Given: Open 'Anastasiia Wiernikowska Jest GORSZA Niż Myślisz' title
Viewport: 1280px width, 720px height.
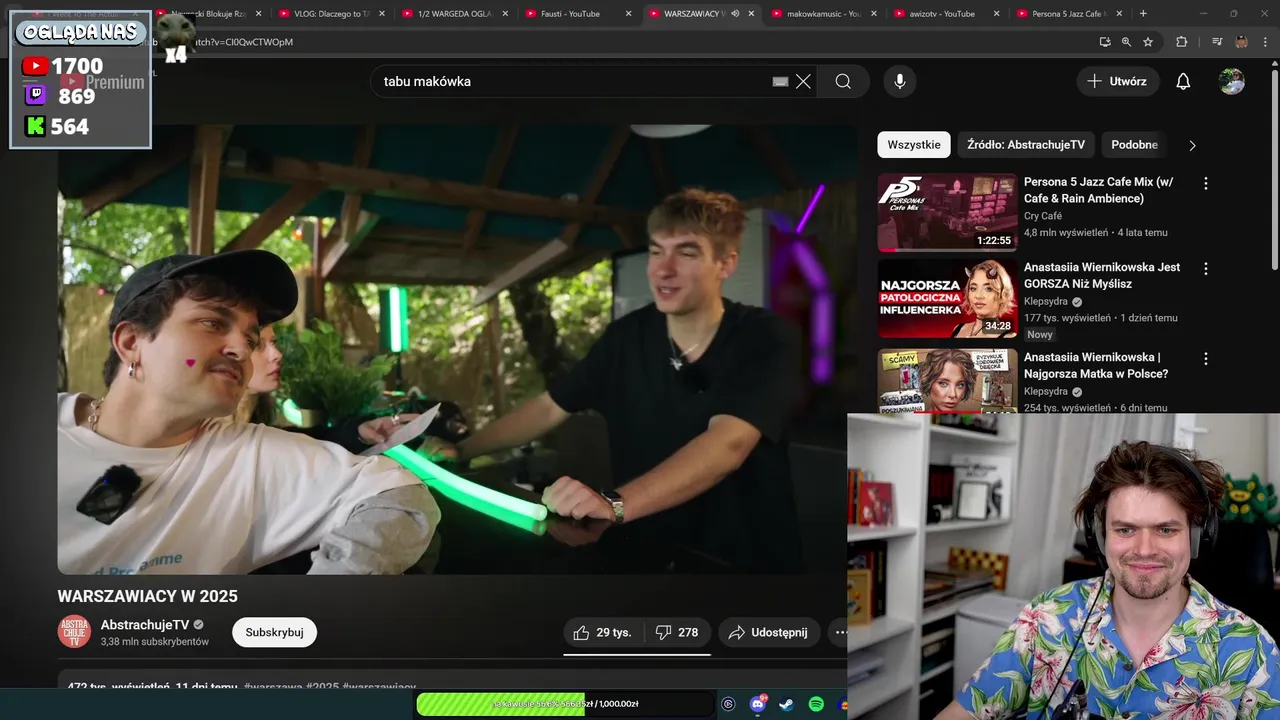Looking at the screenshot, I should click(1102, 275).
